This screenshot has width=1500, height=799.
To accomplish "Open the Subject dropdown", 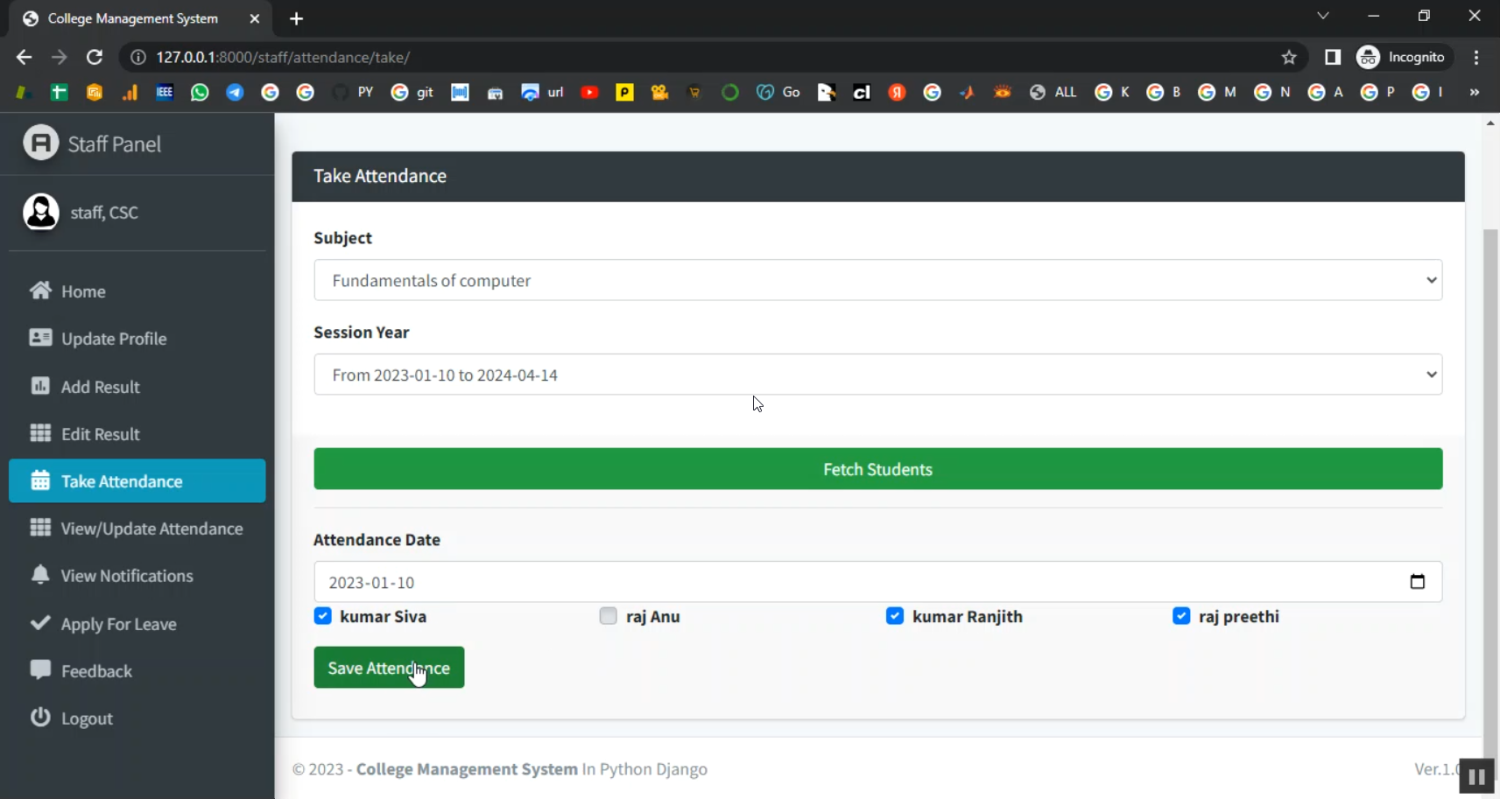I will coord(877,280).
